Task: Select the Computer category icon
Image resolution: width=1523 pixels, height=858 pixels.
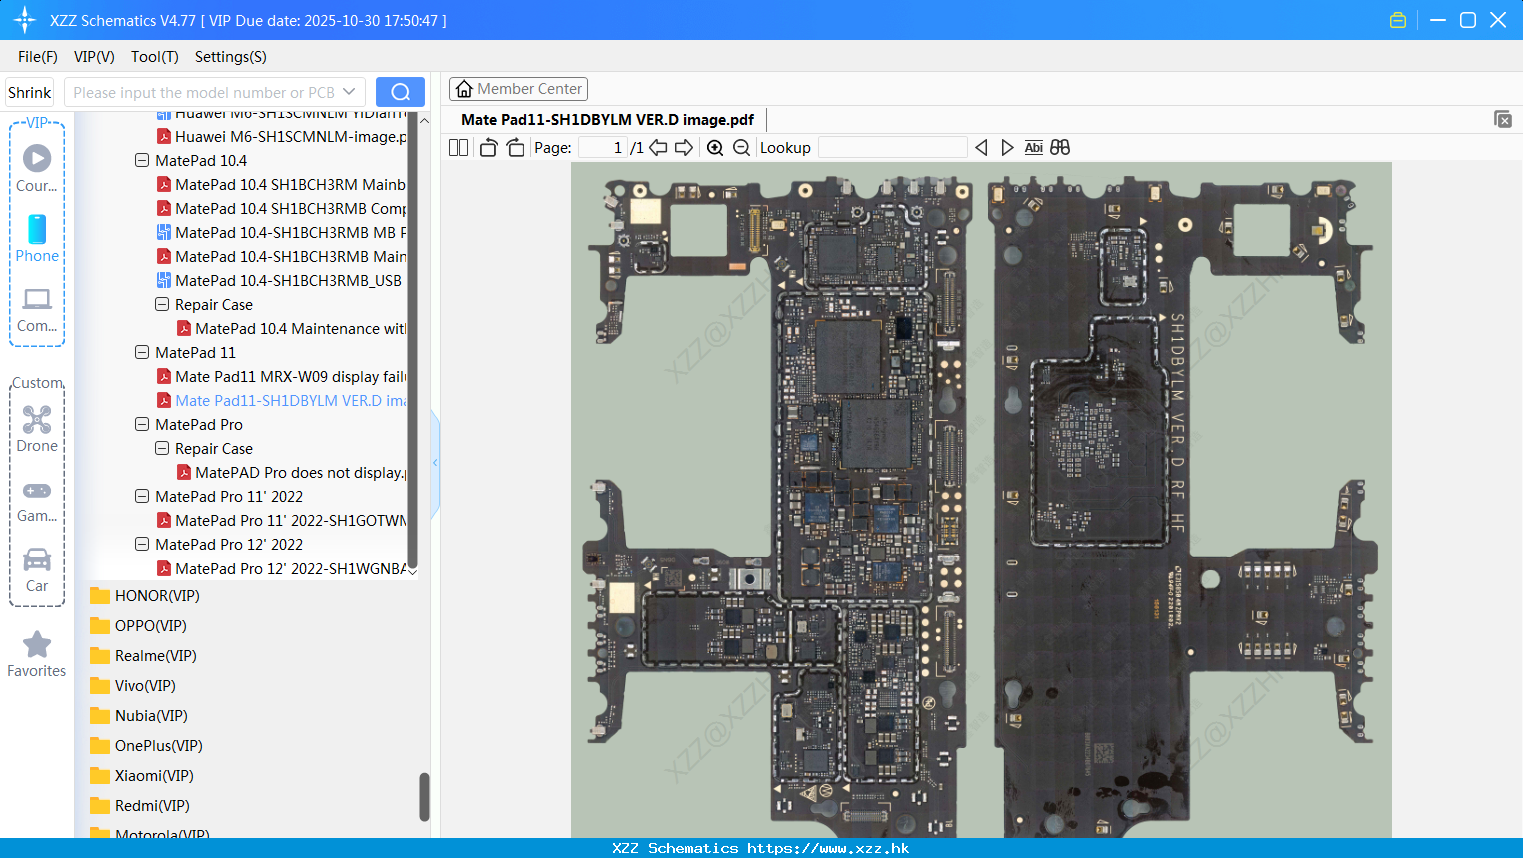Action: (x=37, y=309)
